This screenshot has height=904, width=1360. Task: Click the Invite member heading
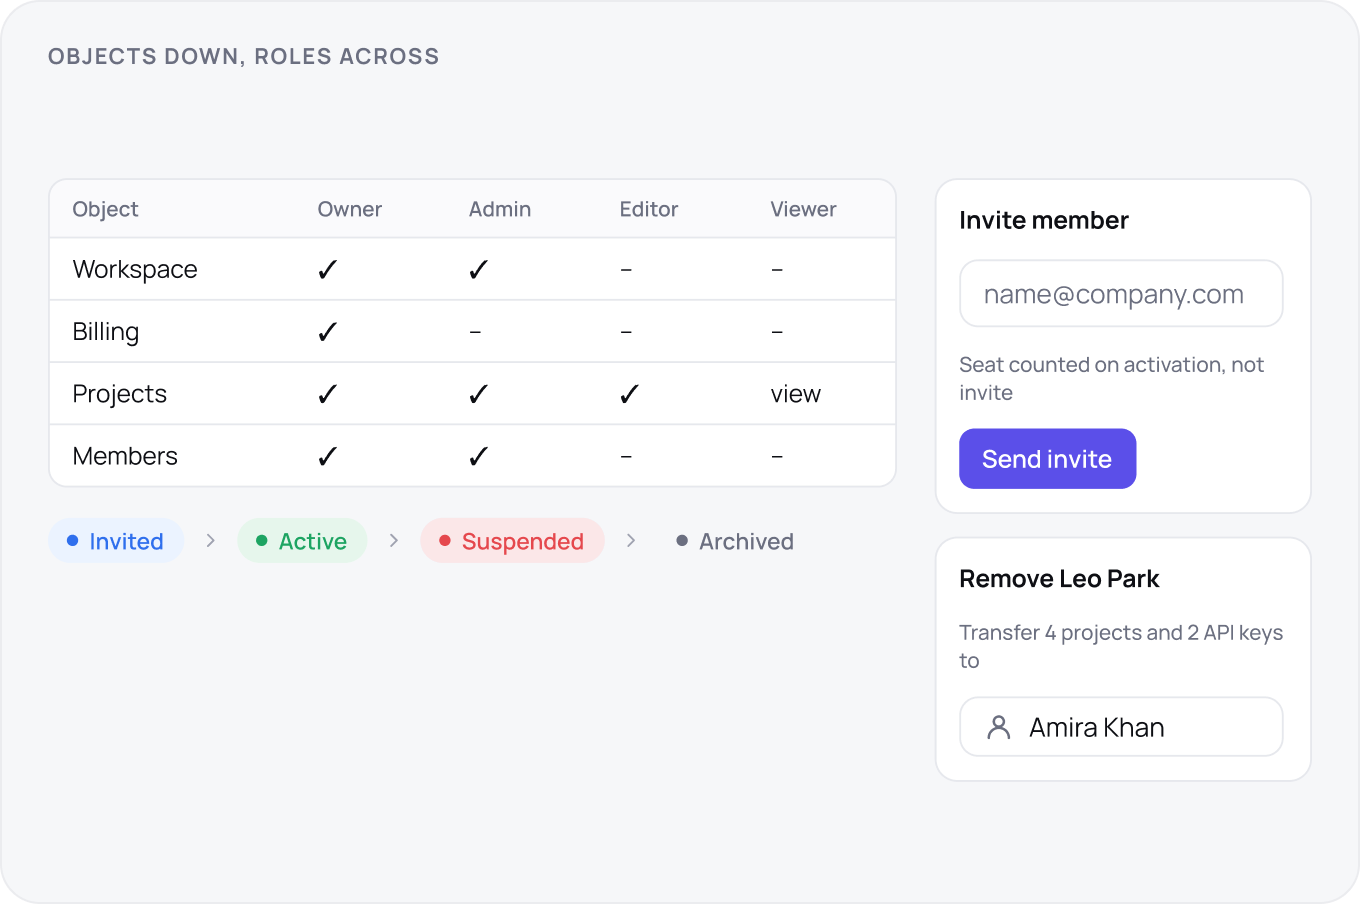1043,220
